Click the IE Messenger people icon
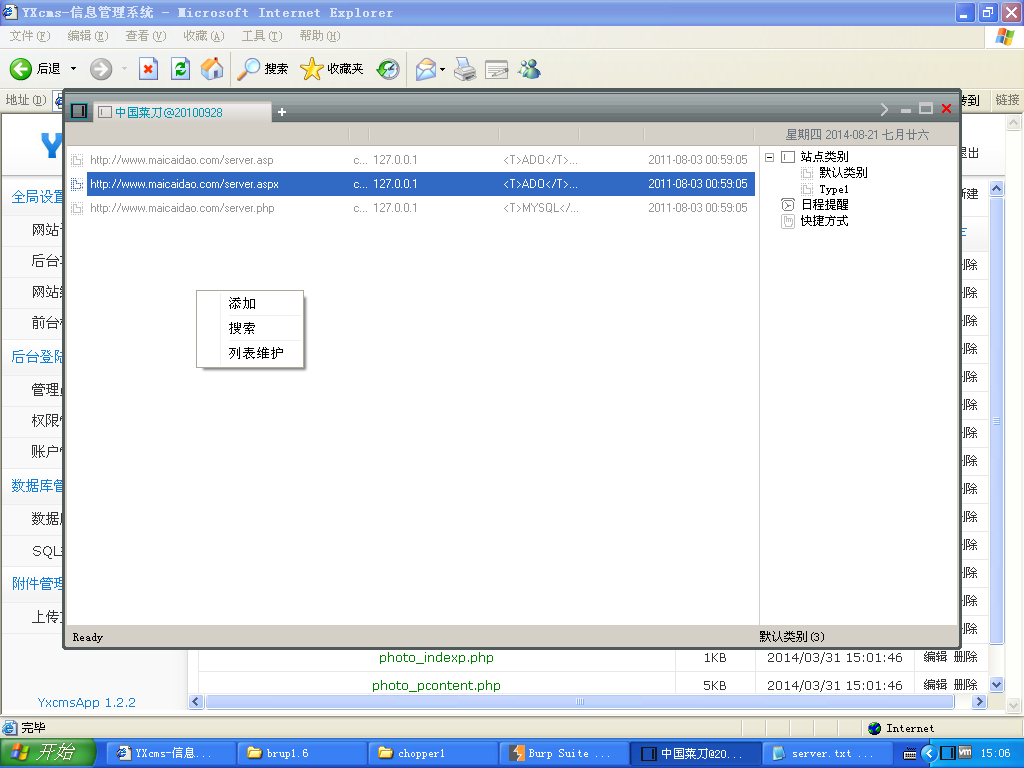 click(530, 69)
